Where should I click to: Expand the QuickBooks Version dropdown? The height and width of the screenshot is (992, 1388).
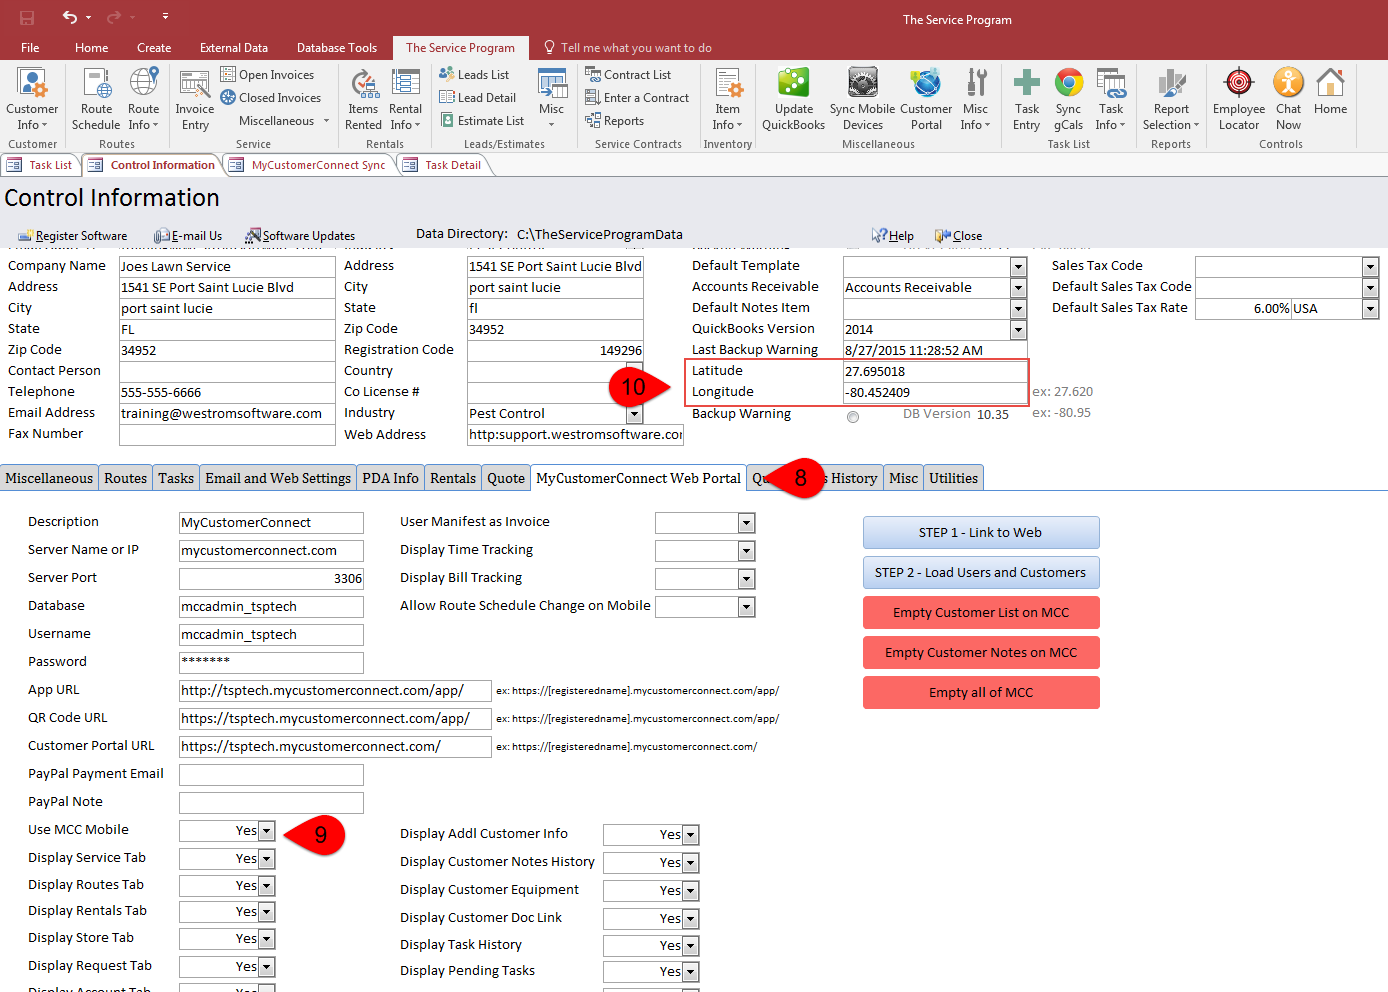point(1018,330)
